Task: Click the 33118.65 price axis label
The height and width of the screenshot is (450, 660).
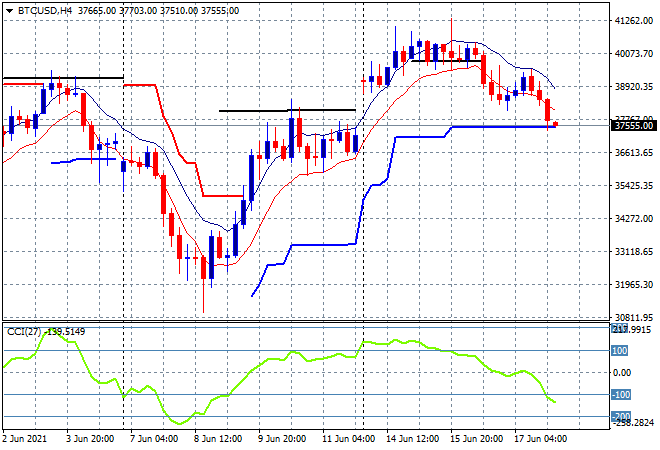Action: tap(634, 252)
